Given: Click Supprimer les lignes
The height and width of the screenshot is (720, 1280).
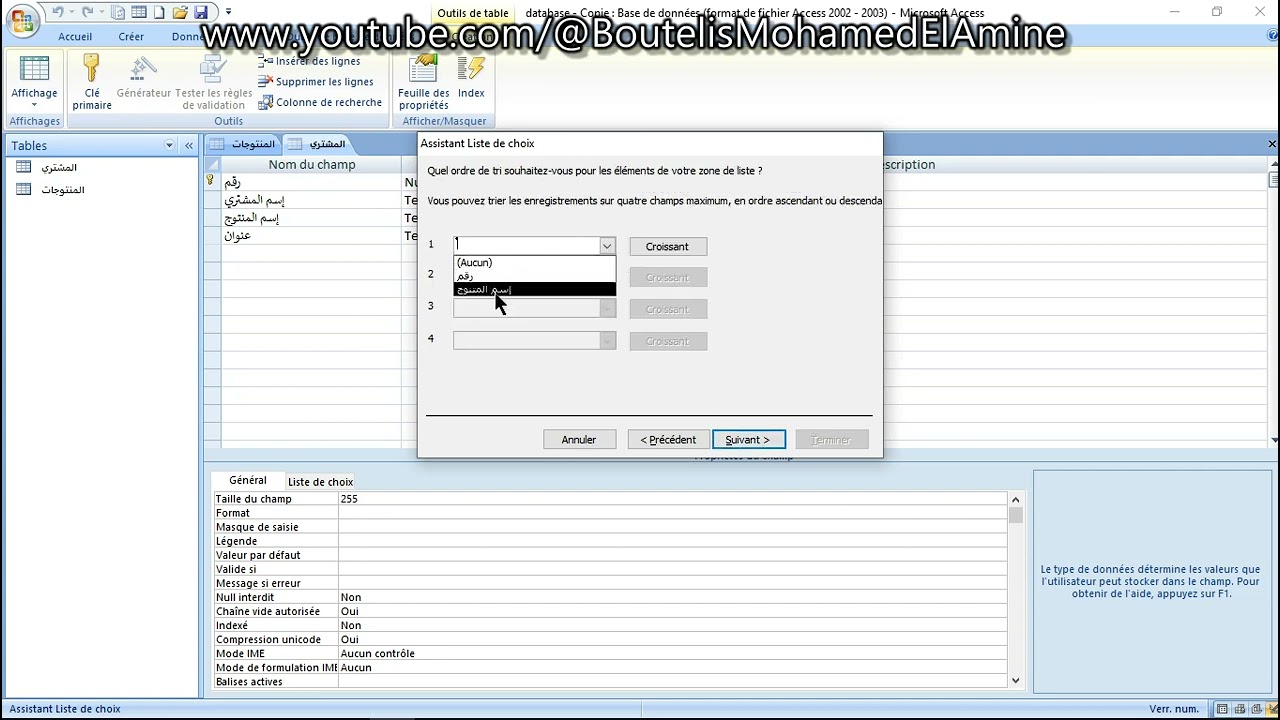Looking at the screenshot, I should [316, 82].
